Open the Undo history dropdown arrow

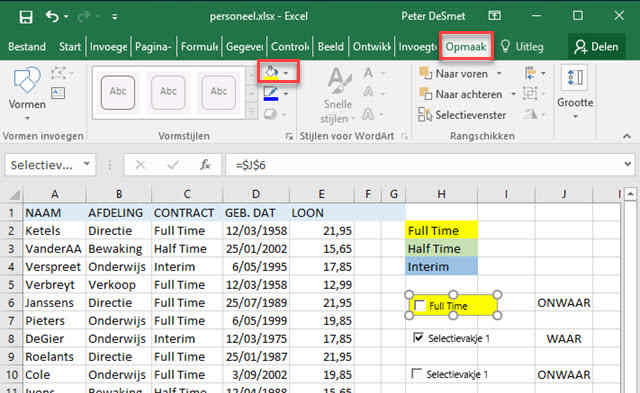pyautogui.click(x=66, y=17)
